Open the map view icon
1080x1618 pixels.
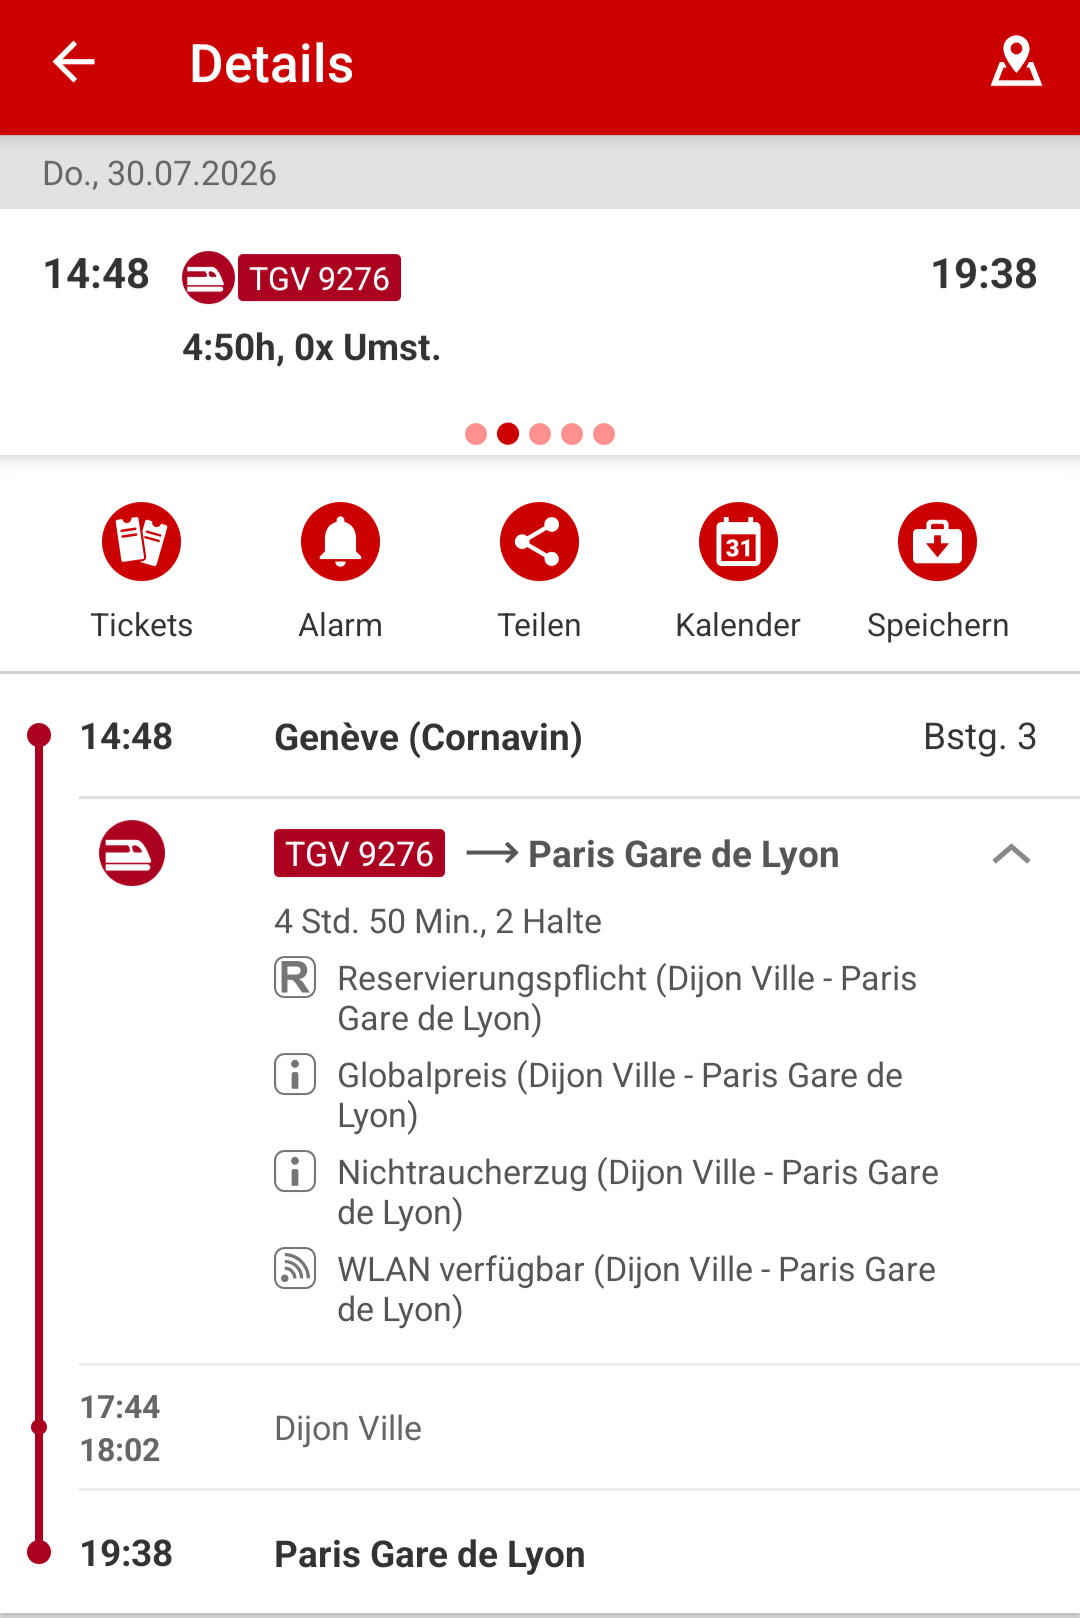(1016, 63)
